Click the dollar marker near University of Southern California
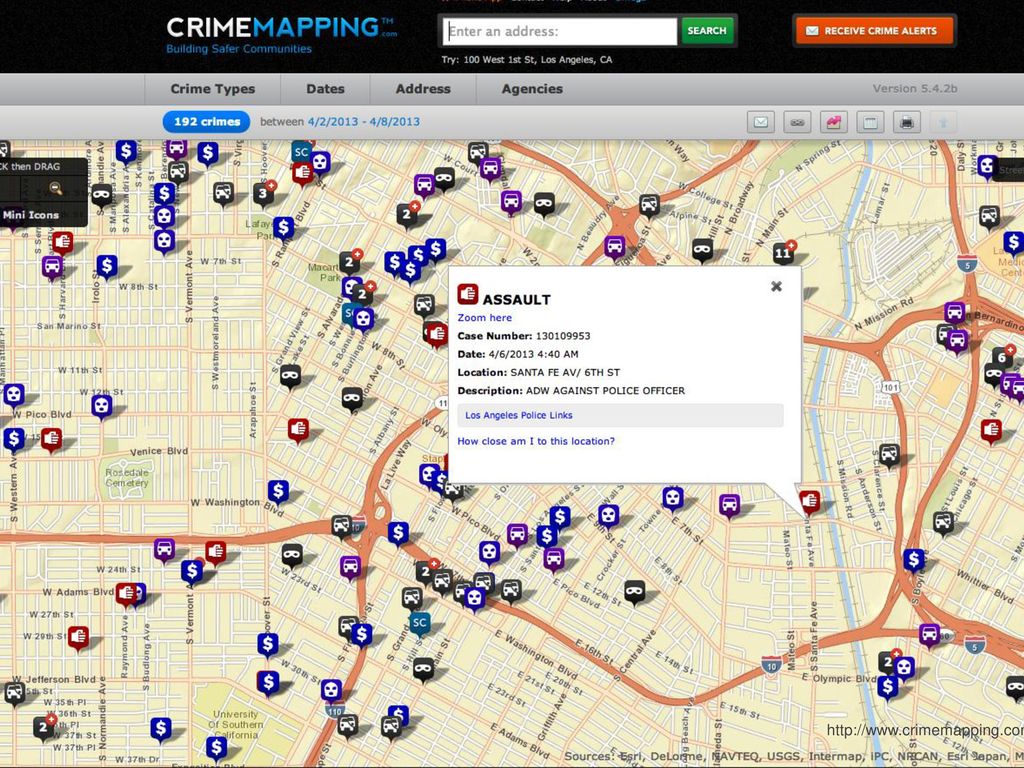 (x=216, y=747)
